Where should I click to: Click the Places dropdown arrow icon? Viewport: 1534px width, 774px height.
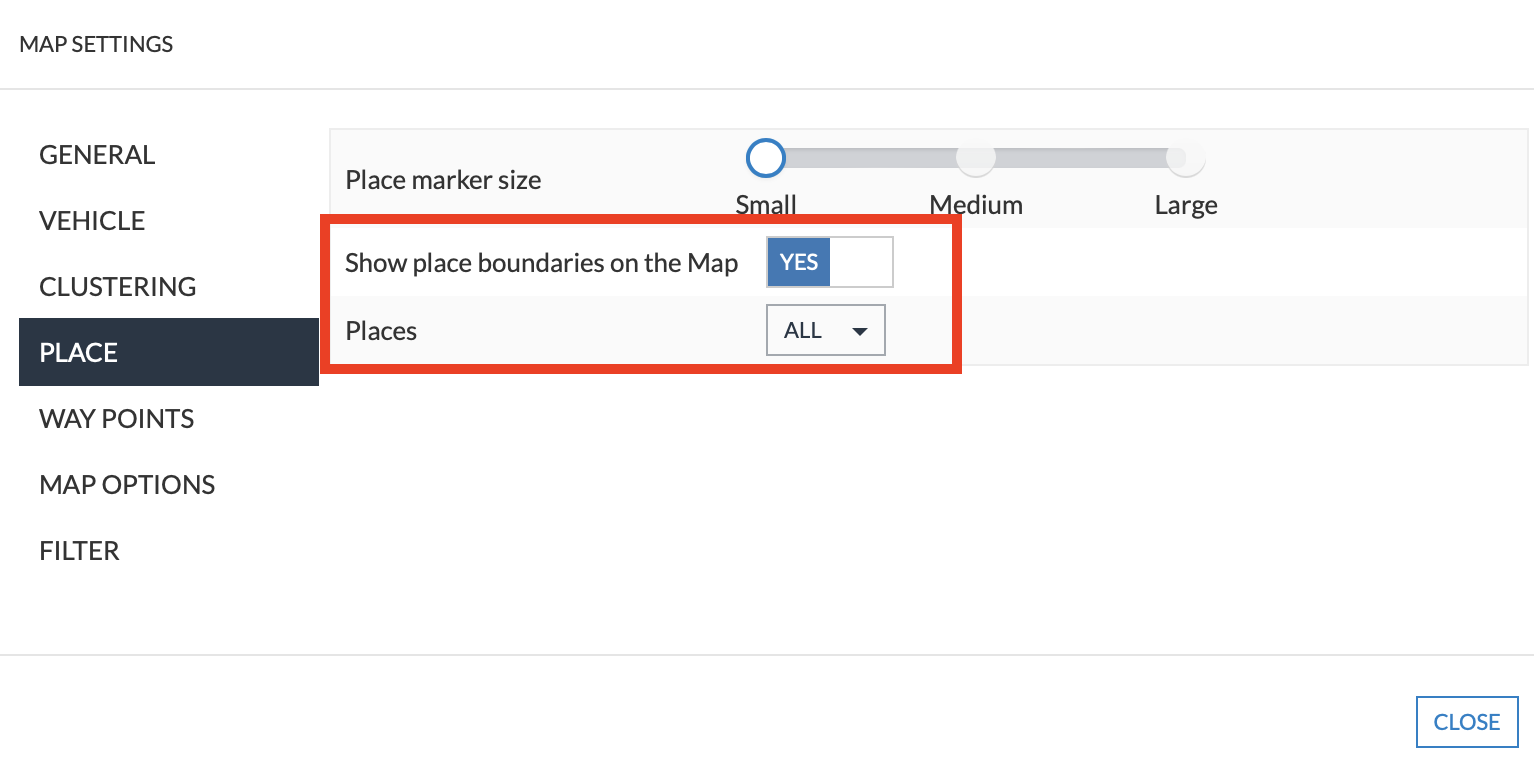pyautogui.click(x=859, y=332)
